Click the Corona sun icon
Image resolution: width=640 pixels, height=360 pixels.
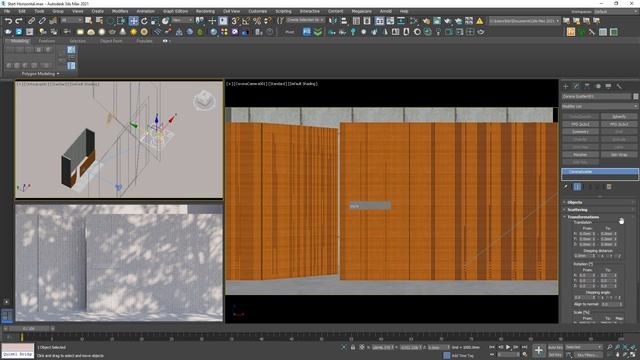[133, 32]
